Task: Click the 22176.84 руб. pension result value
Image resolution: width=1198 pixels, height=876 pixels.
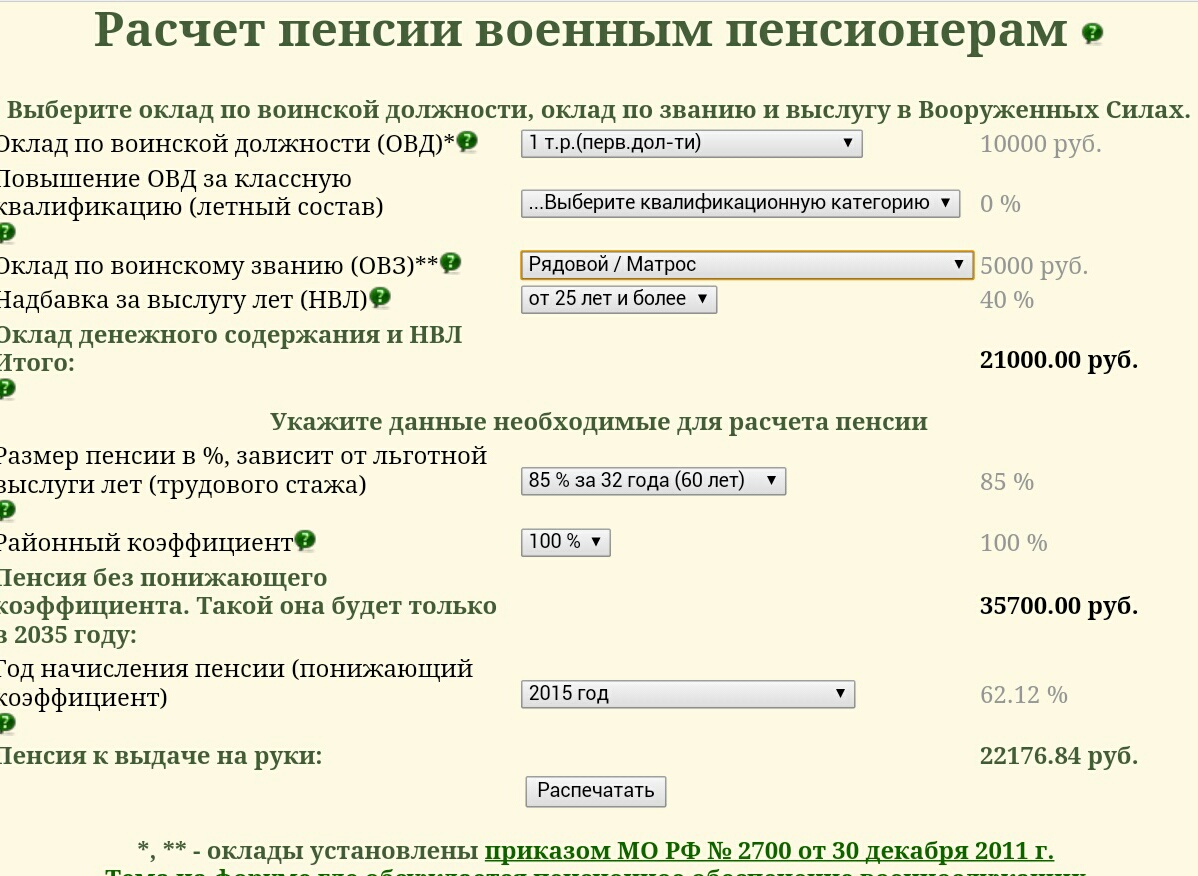Action: (x=1058, y=756)
